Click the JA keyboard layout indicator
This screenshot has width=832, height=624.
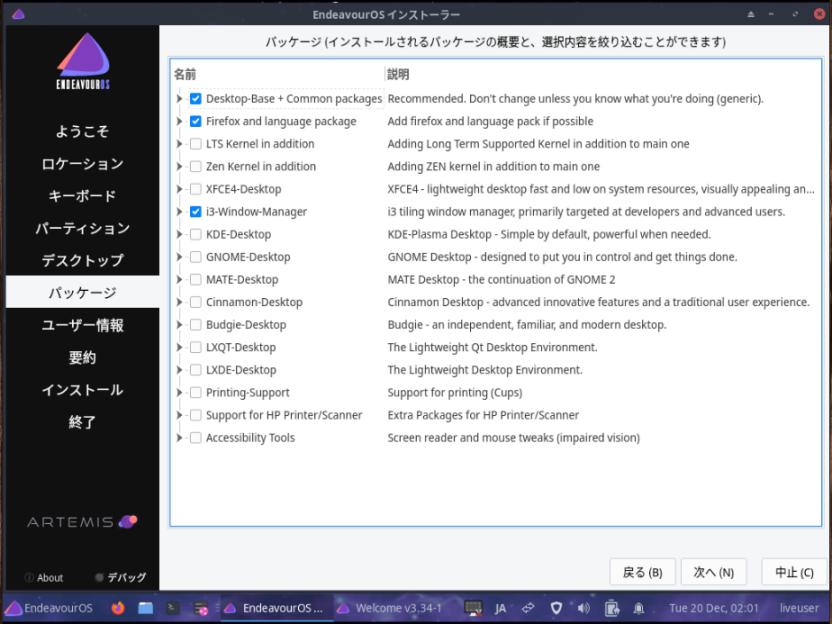pyautogui.click(x=500, y=608)
